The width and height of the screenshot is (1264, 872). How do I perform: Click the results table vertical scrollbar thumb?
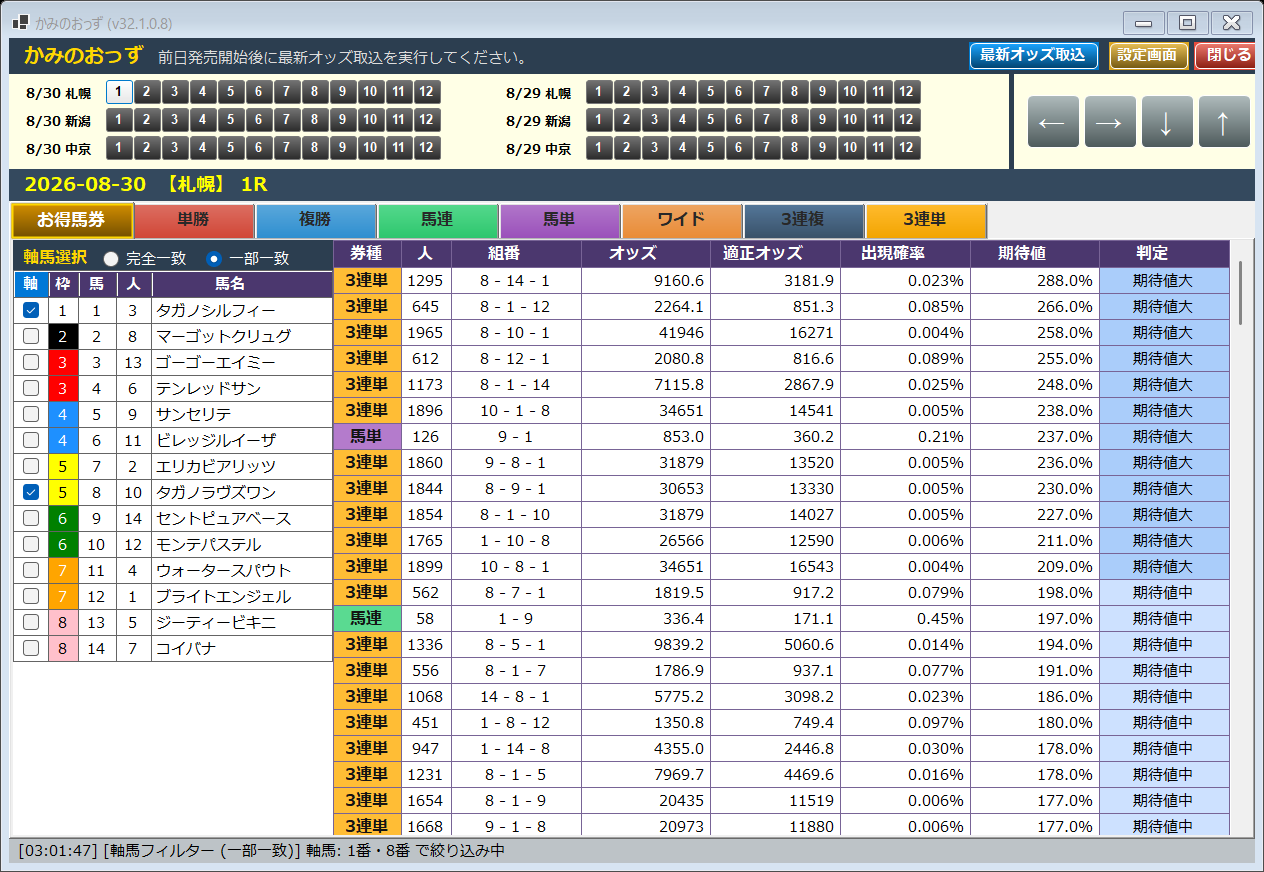[1241, 292]
